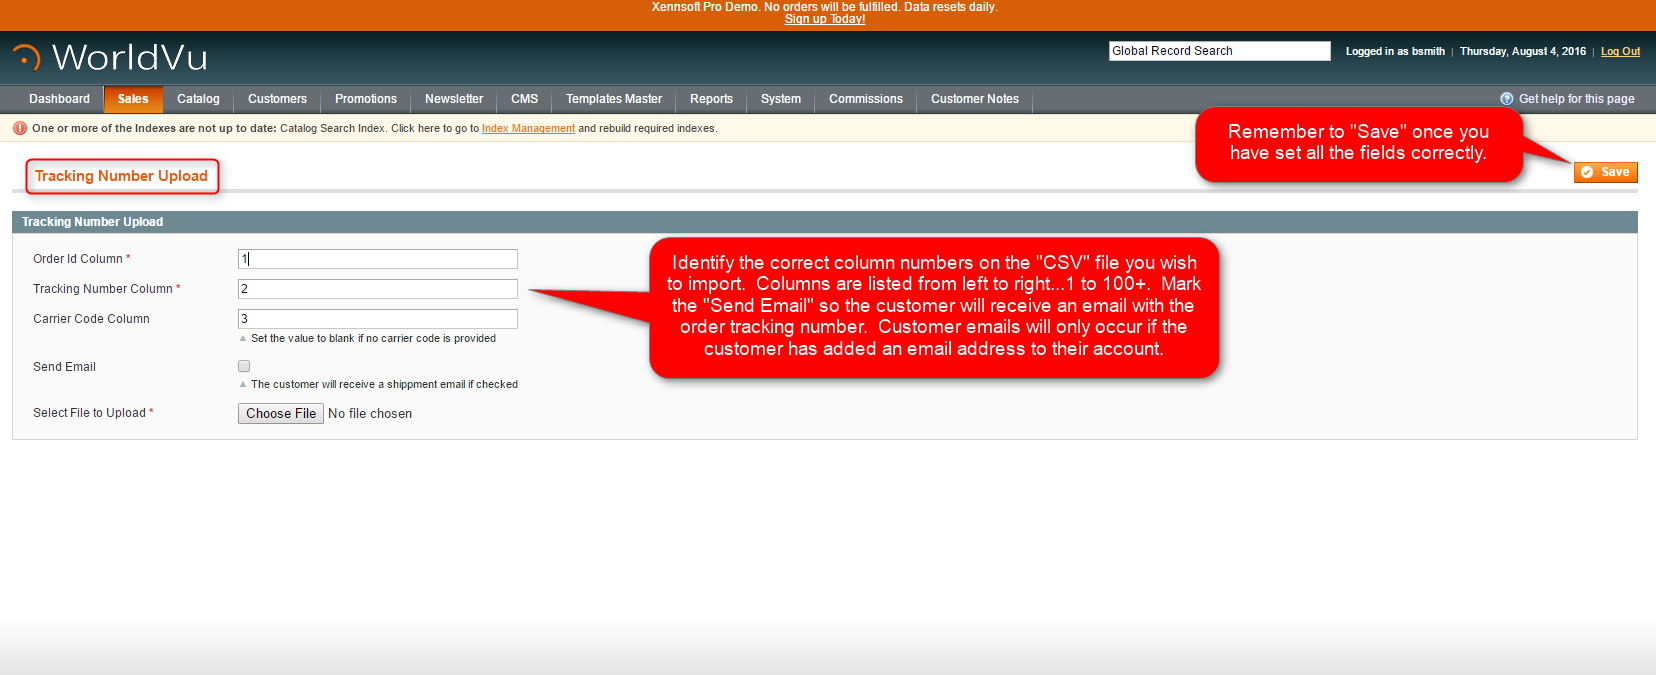Click the 'Order Id Column' label
The image size is (1656, 675).
78,259
